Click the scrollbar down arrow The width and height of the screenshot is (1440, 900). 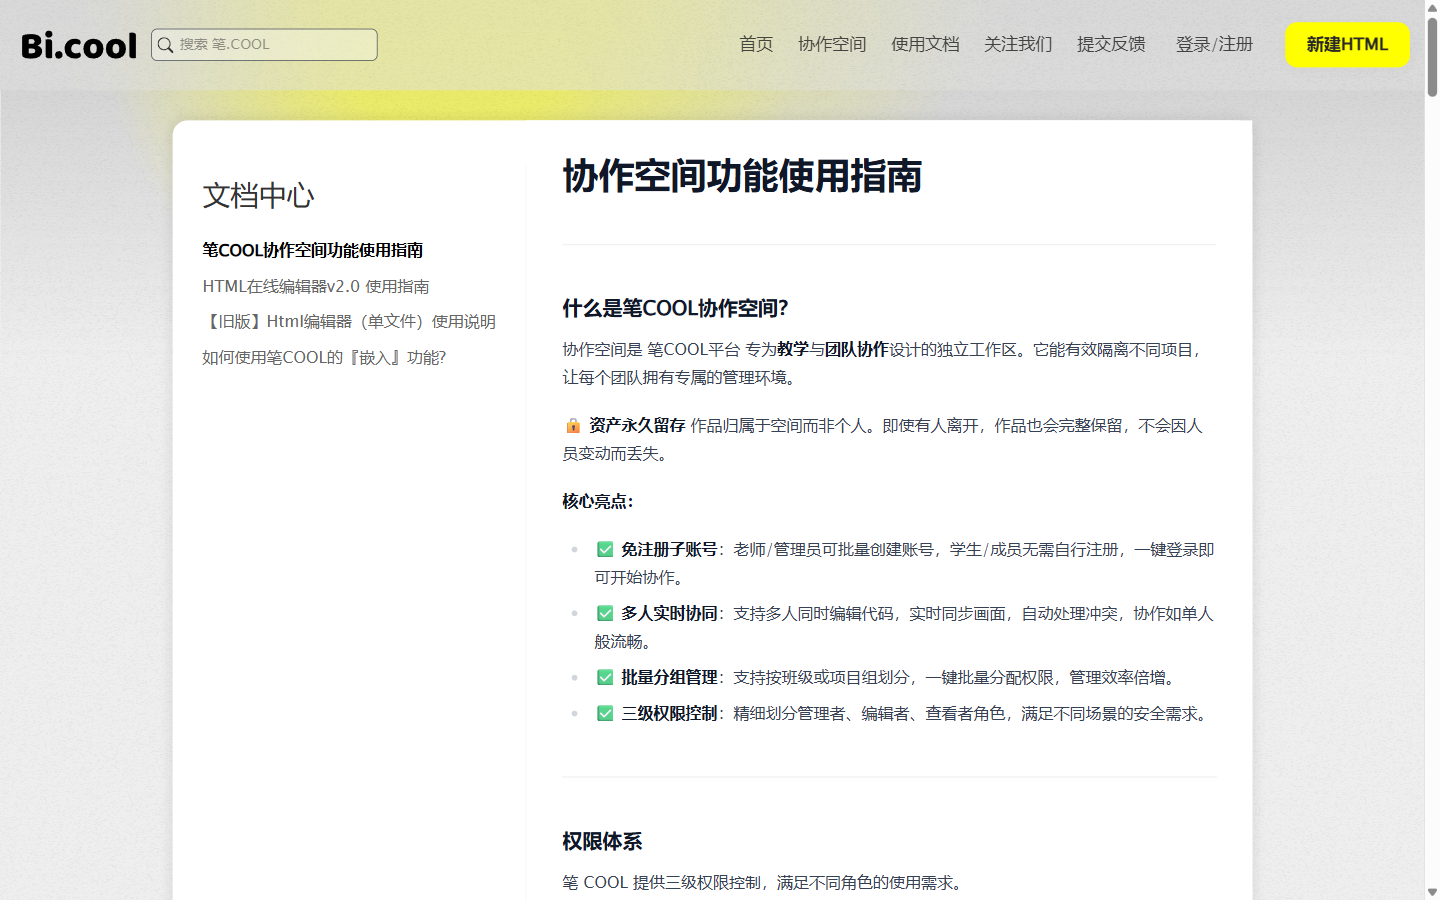(x=1432, y=892)
